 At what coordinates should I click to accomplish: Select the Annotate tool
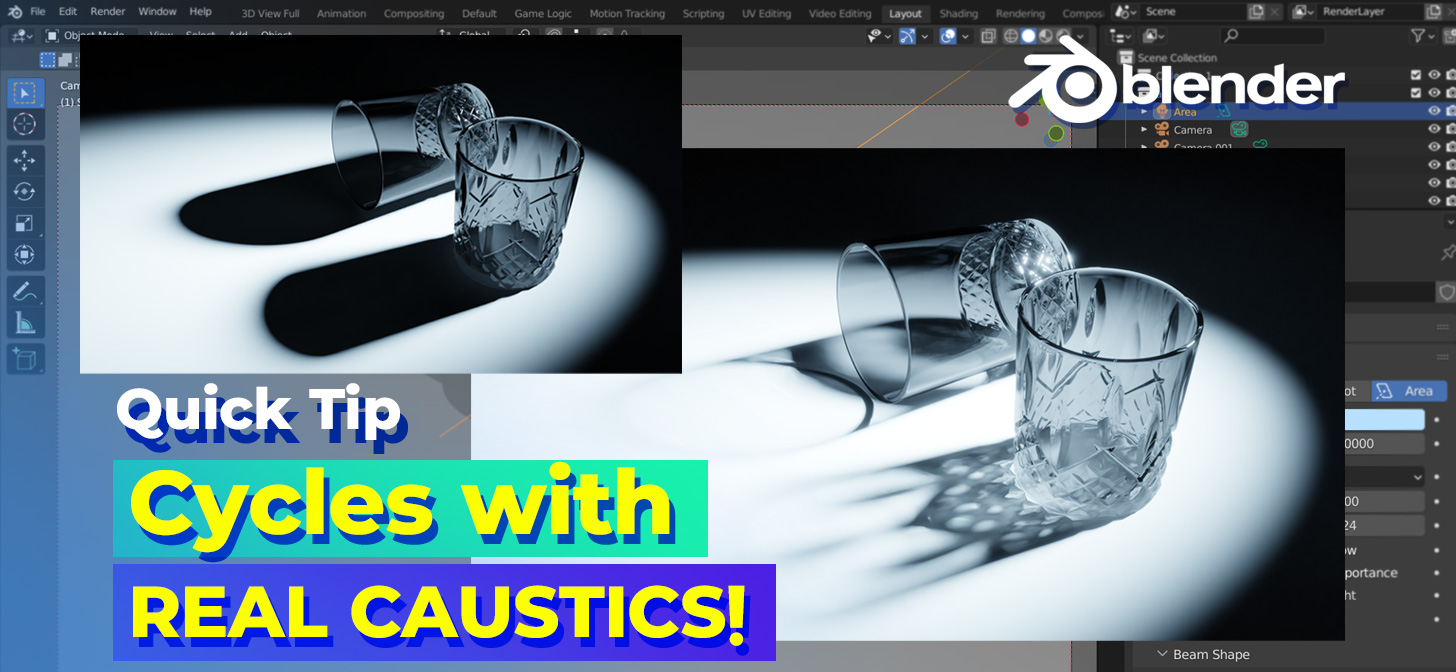pos(25,292)
